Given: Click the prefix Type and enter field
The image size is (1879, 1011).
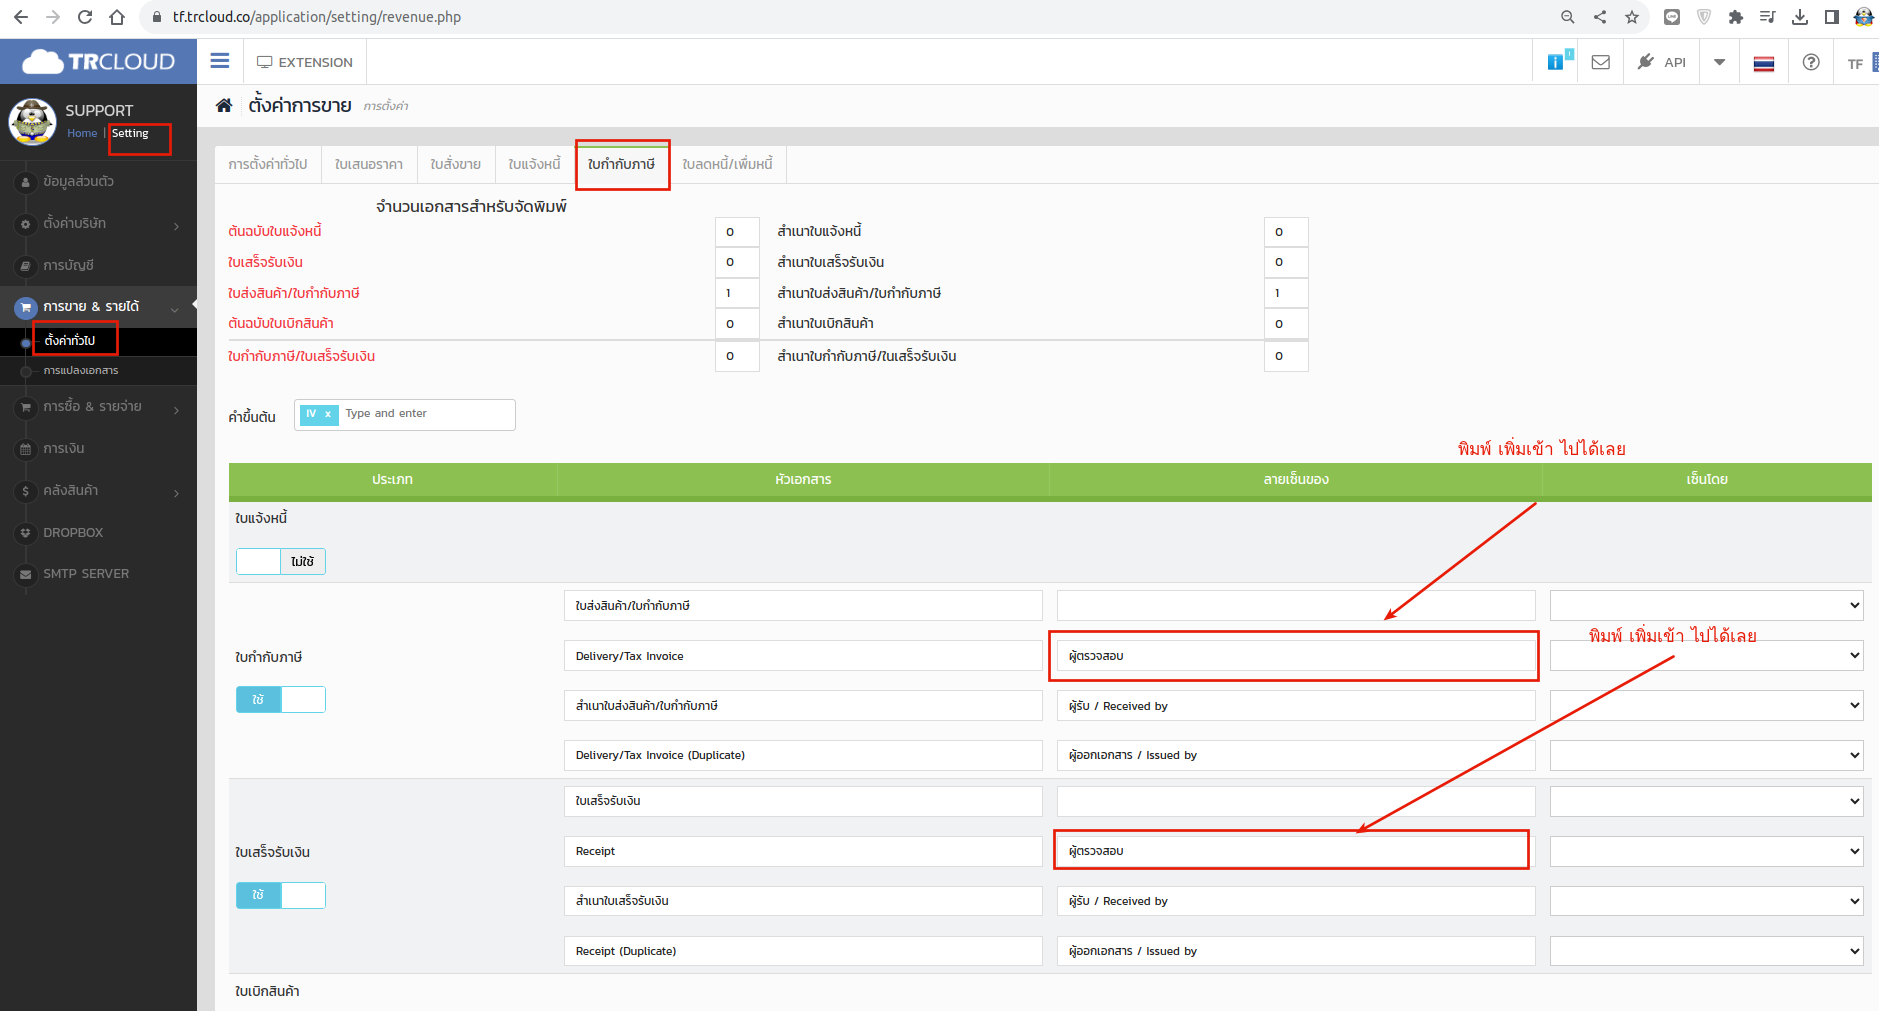Looking at the screenshot, I should pos(425,414).
